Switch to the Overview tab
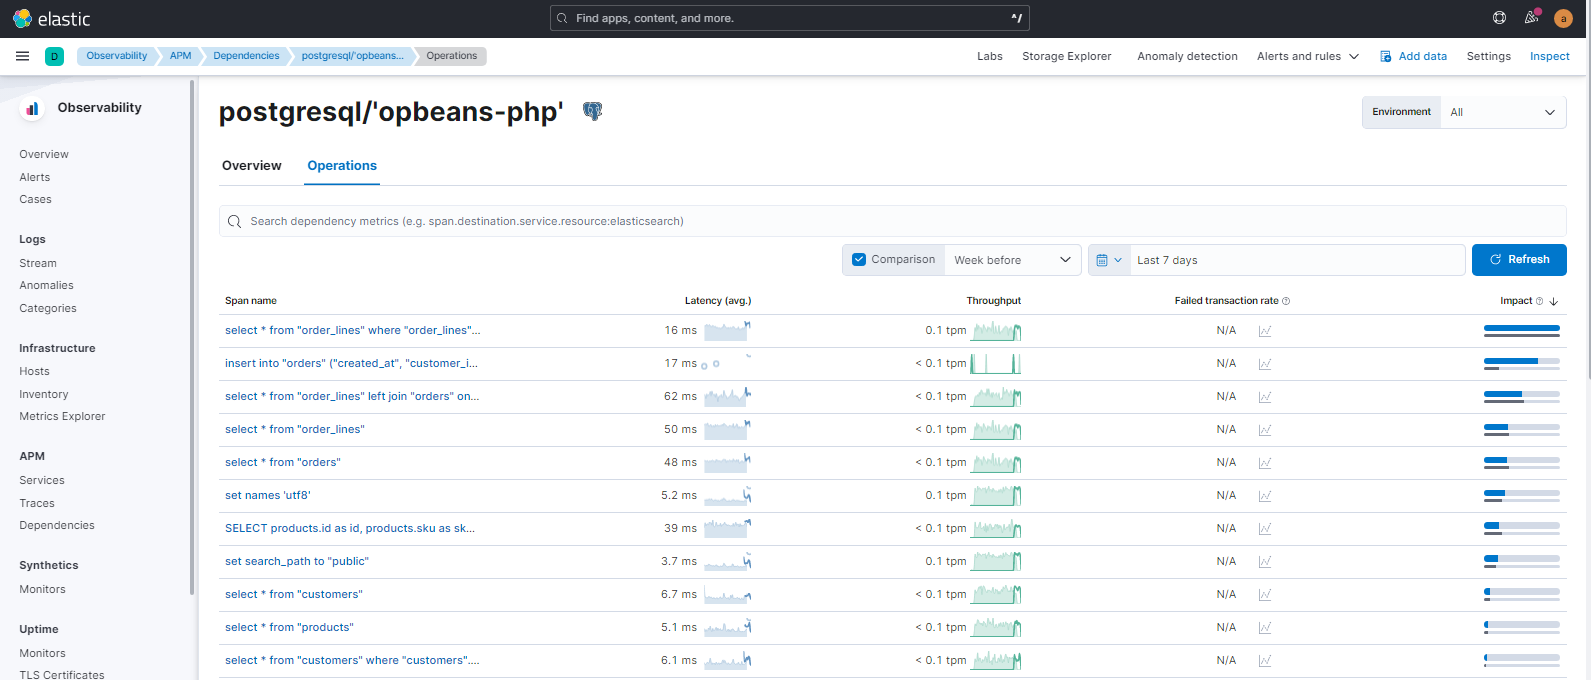1591x680 pixels. pyautogui.click(x=252, y=166)
